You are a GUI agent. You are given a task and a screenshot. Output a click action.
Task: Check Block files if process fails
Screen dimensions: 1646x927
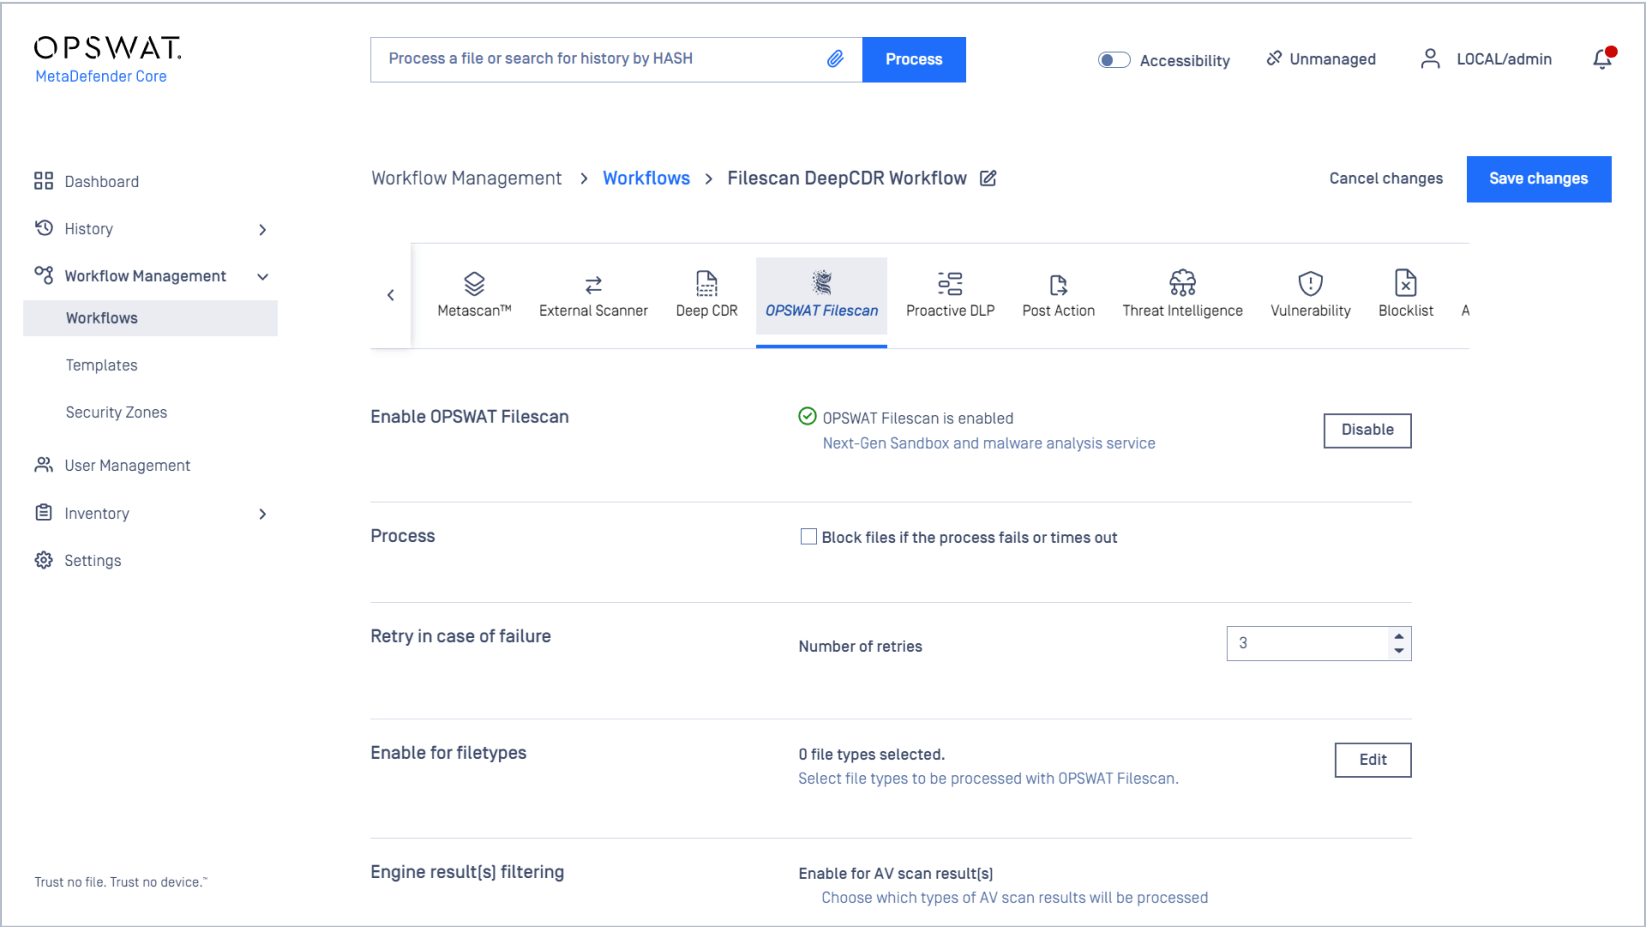[x=808, y=537]
